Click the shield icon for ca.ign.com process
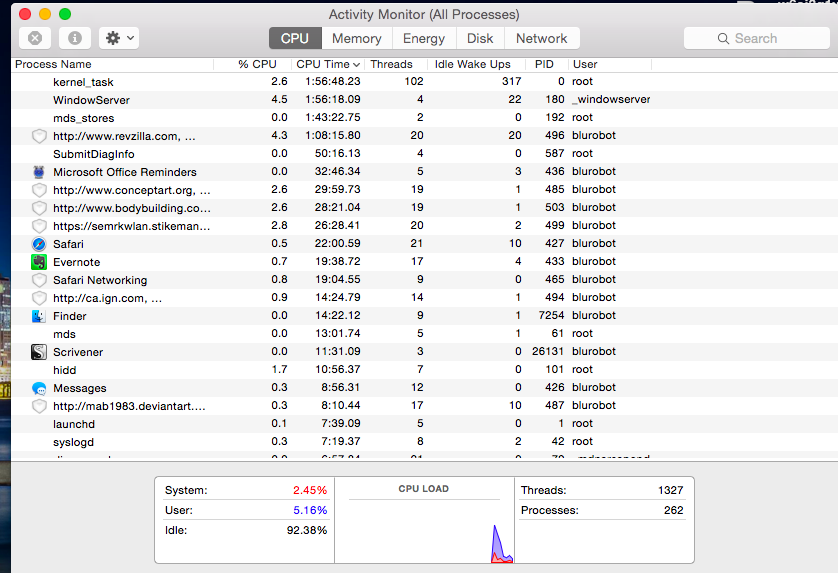This screenshot has width=838, height=573. [x=39, y=298]
